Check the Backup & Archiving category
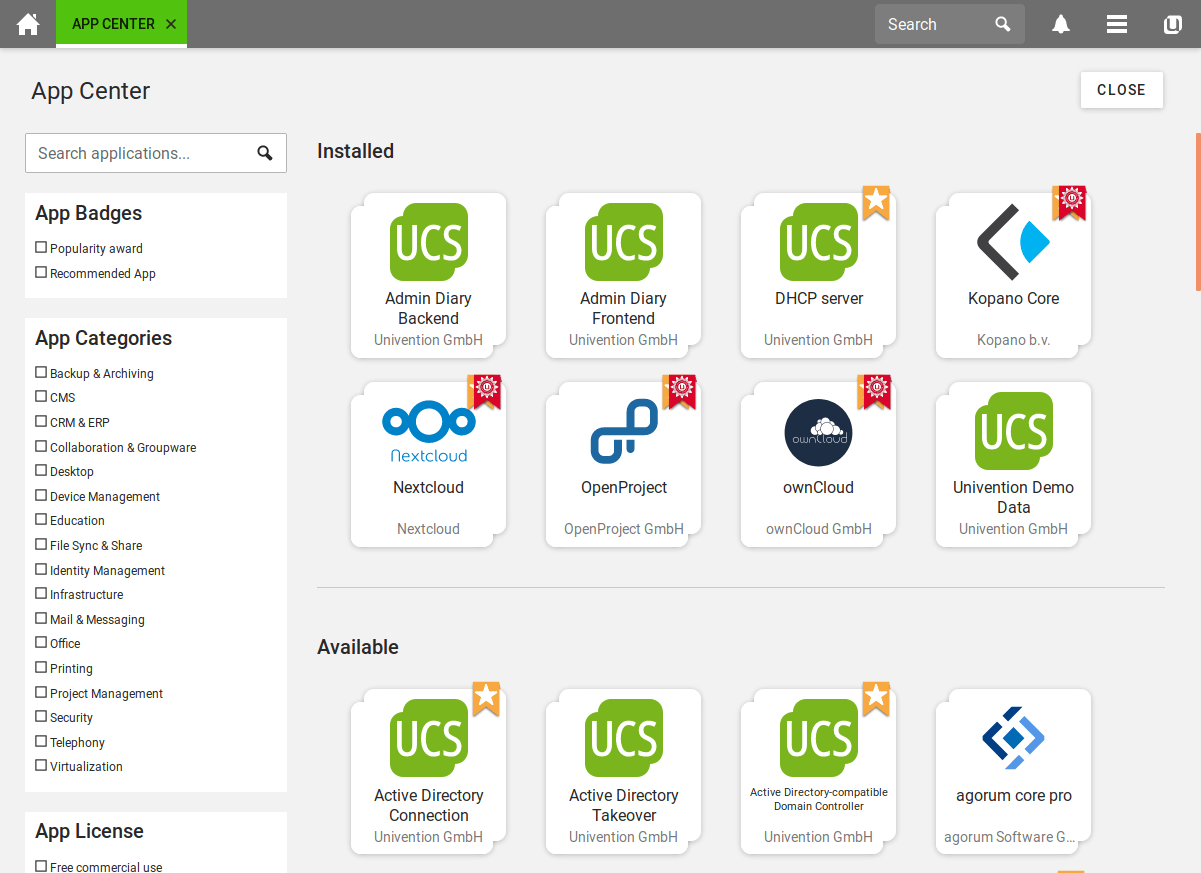The image size is (1201, 873). click(41, 372)
